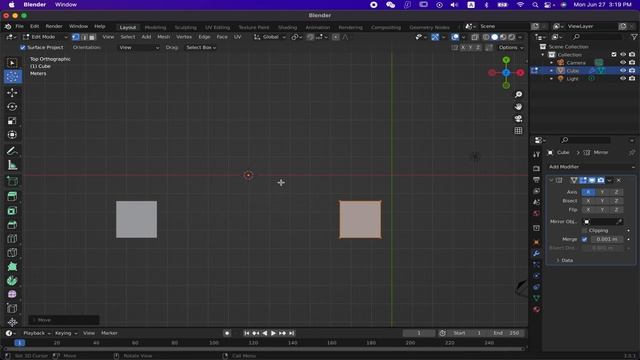Enable Axis Z in Mirror modifier
Viewport: 640px width, 360px height.
point(616,192)
